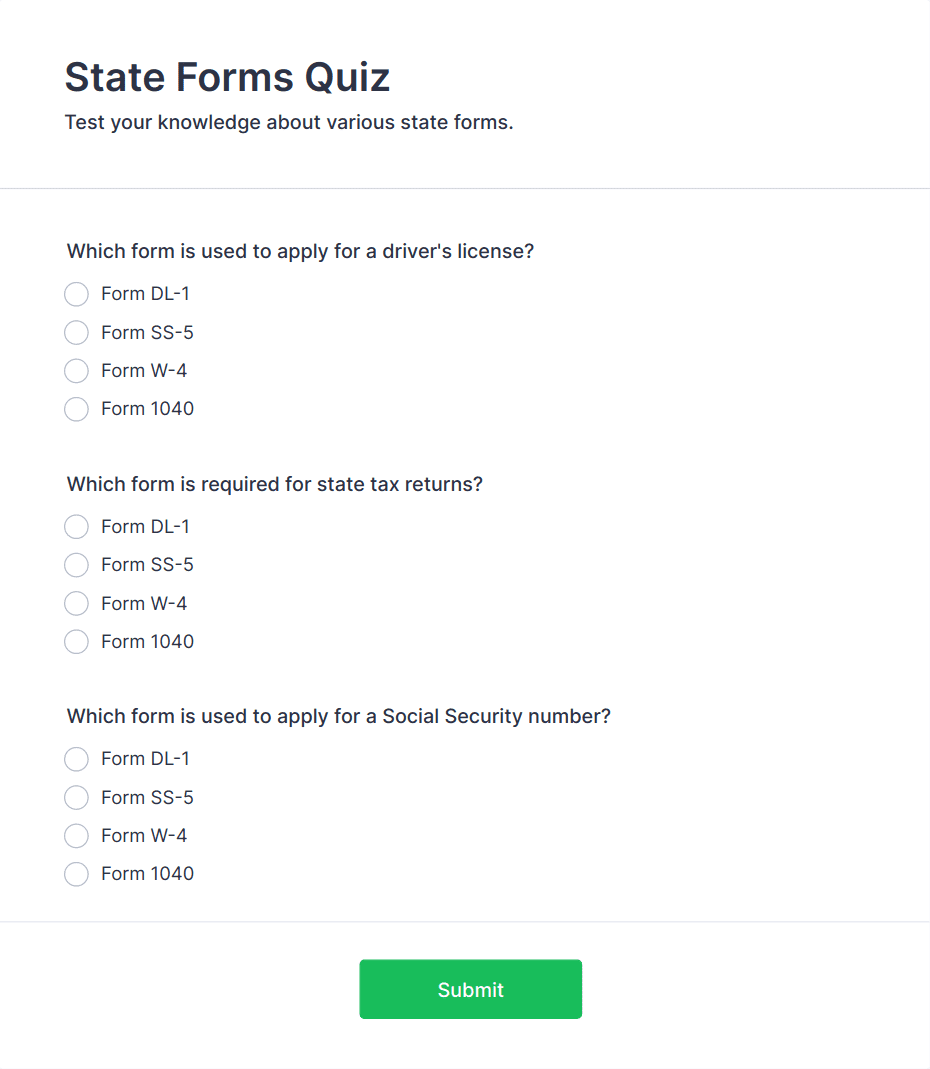The width and height of the screenshot is (930, 1069).
Task: Select Form 1040 for Social Security question
Action: point(76,874)
